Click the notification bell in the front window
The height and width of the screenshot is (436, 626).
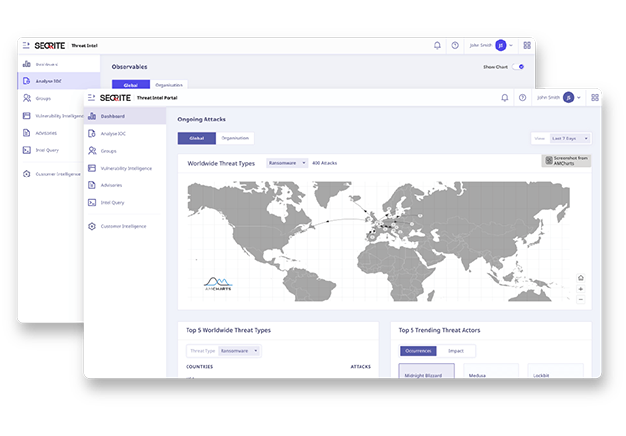point(504,98)
